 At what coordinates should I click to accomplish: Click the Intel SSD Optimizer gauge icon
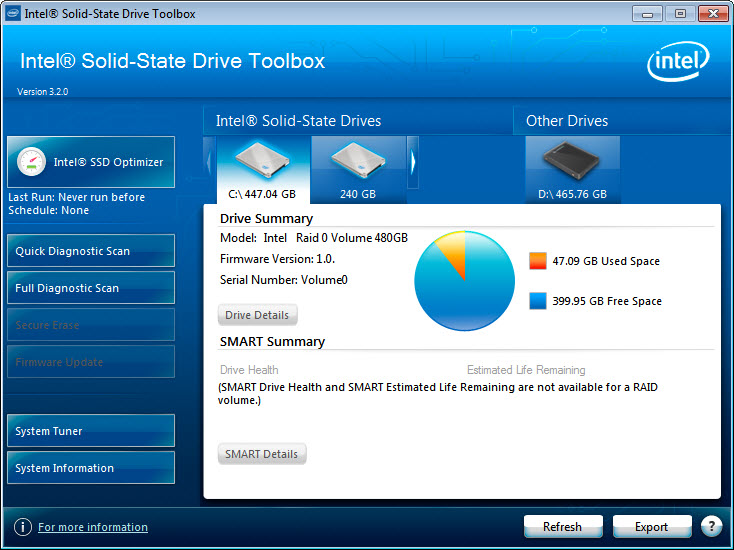point(32,162)
